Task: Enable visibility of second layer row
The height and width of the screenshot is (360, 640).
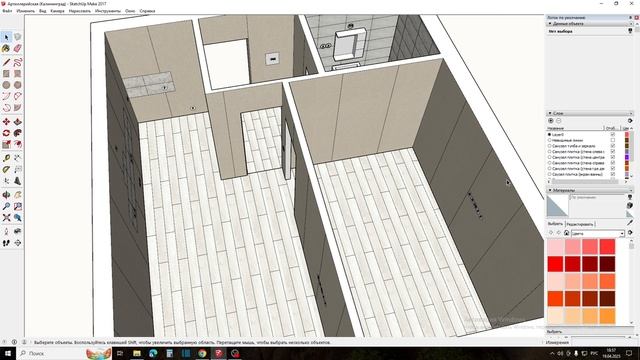Action: pos(613,140)
